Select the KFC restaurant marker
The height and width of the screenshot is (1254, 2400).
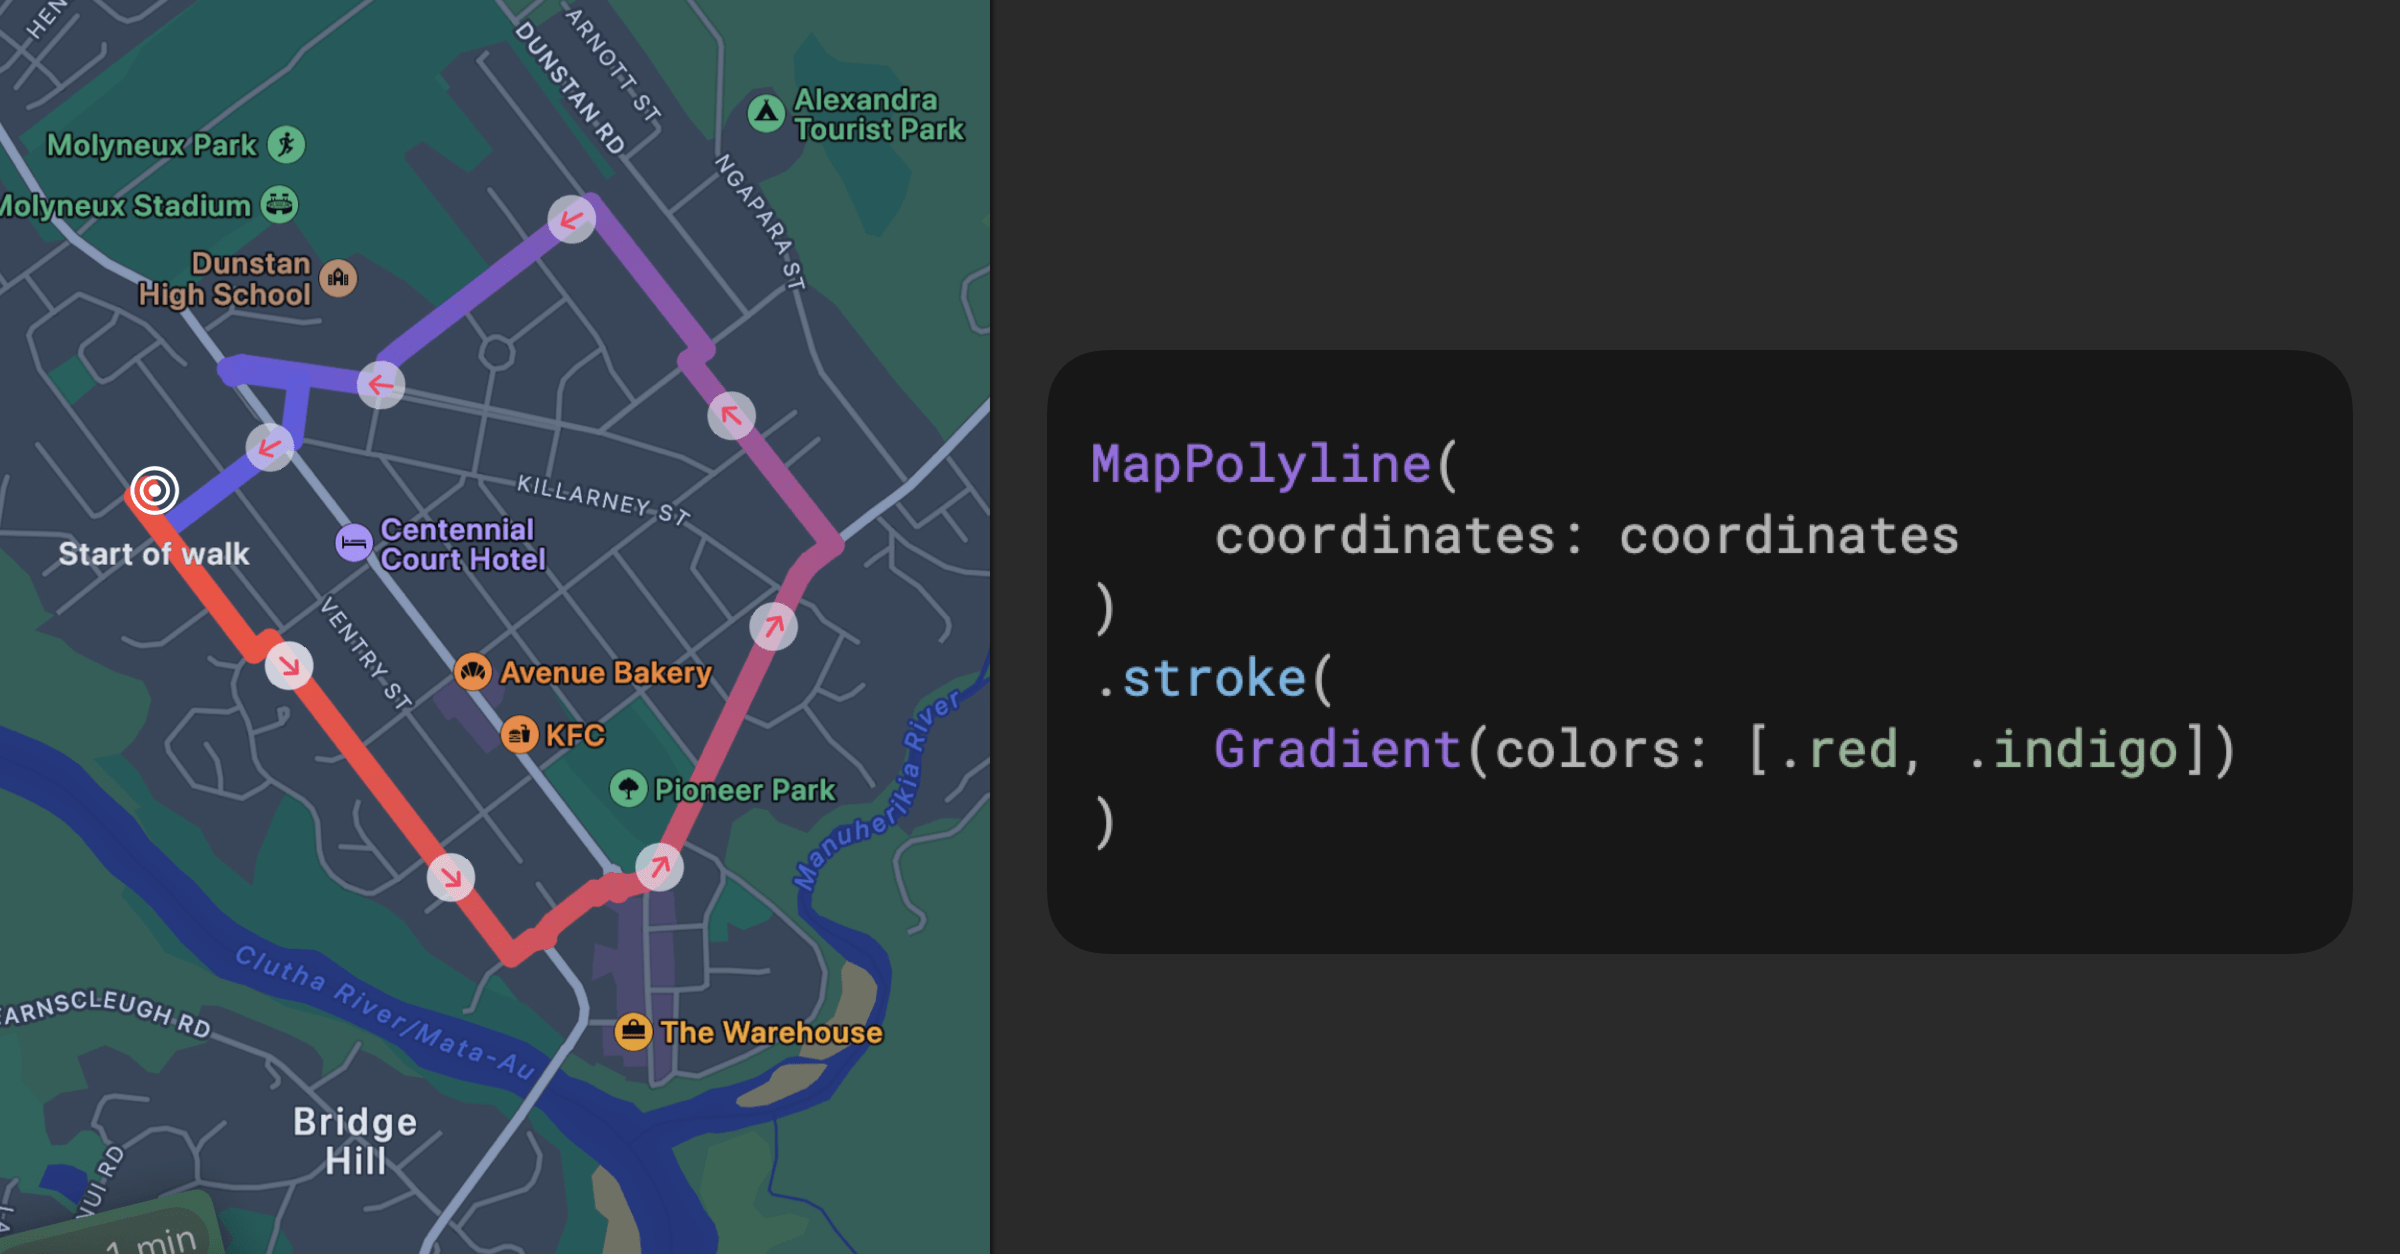(x=519, y=735)
